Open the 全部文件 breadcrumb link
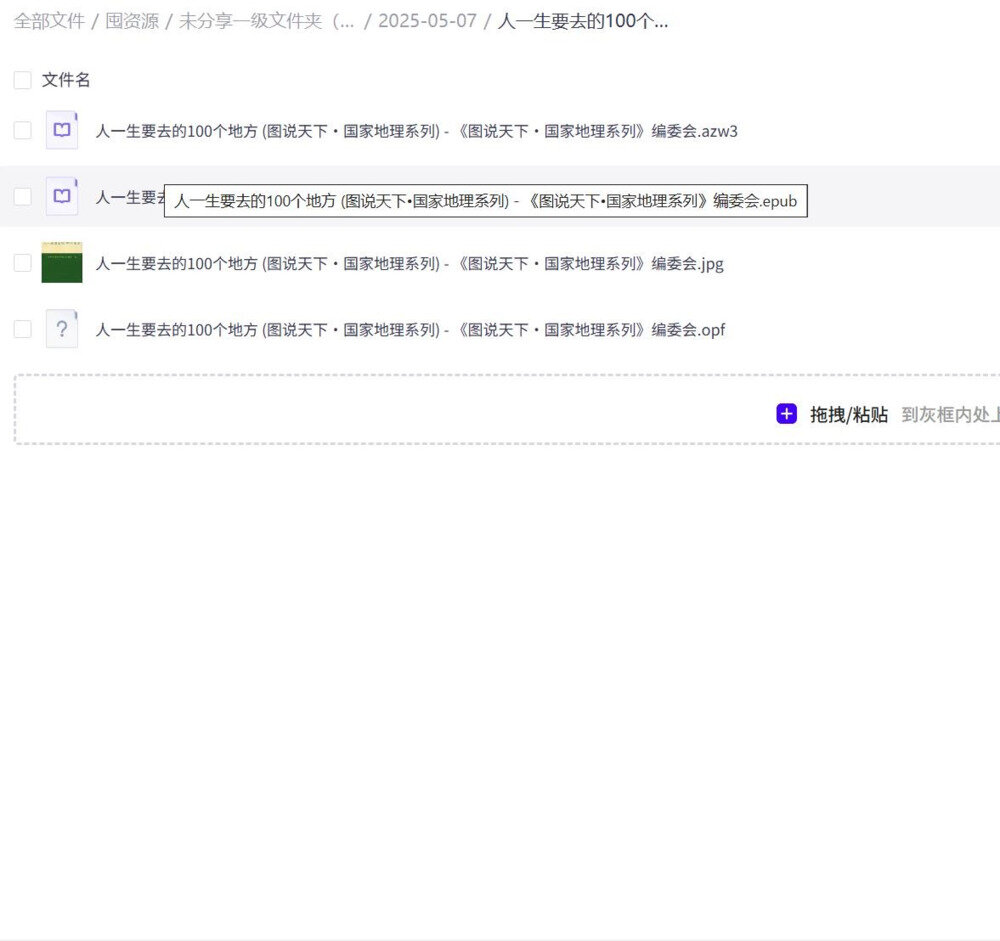The width and height of the screenshot is (1000, 941). (49, 20)
